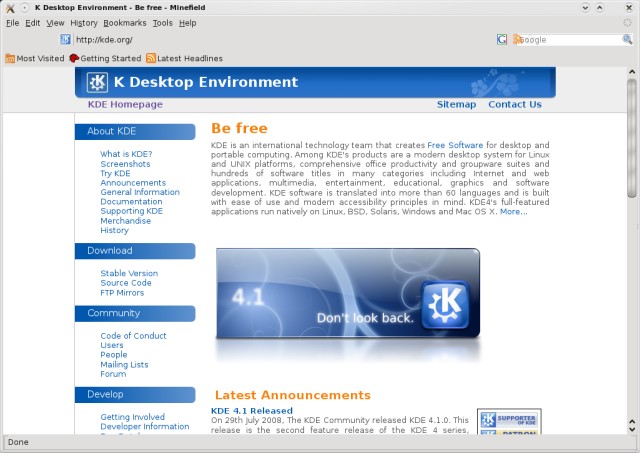This screenshot has height=453, width=640.
Task: Open the Merchandise link
Action: click(125, 221)
